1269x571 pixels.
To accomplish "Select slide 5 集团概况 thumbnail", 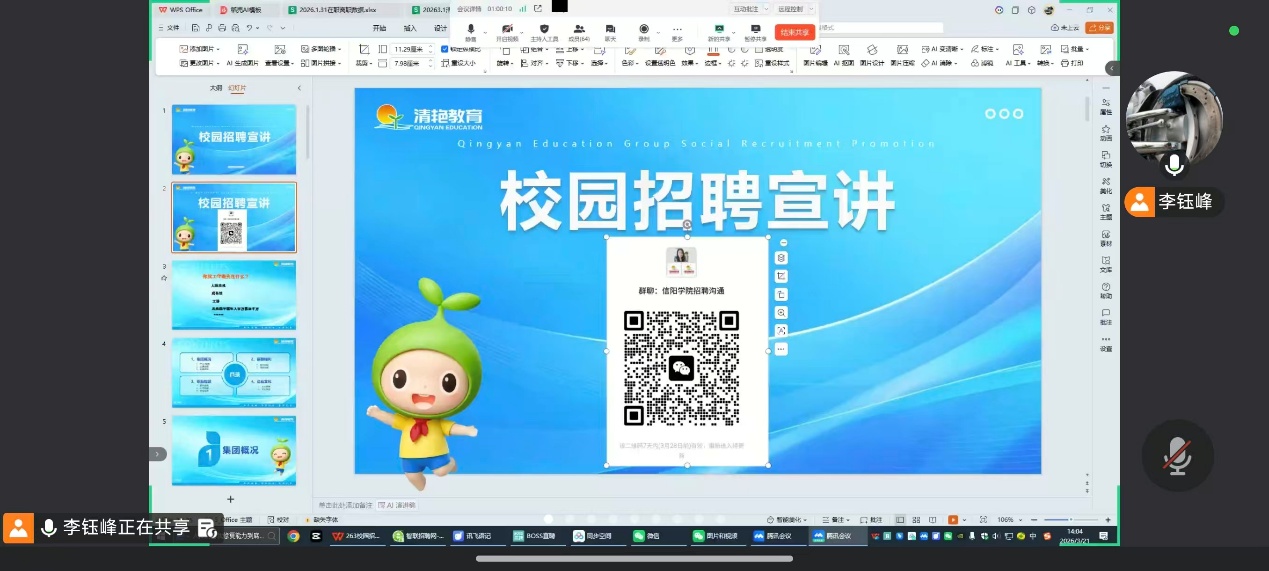I will click(234, 451).
